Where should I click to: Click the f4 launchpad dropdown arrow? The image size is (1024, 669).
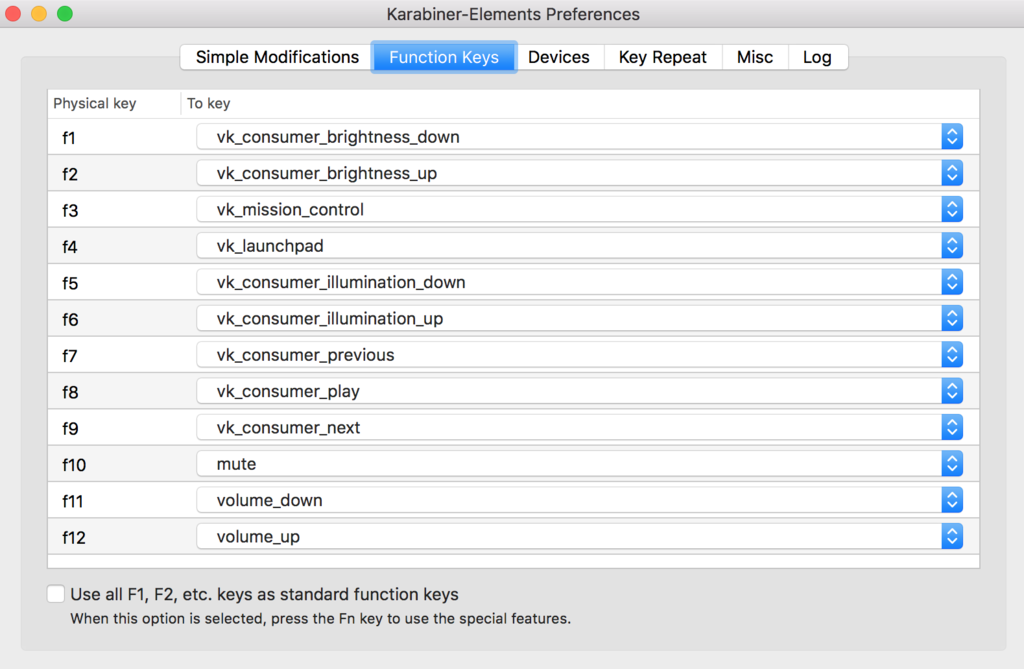[x=952, y=245]
